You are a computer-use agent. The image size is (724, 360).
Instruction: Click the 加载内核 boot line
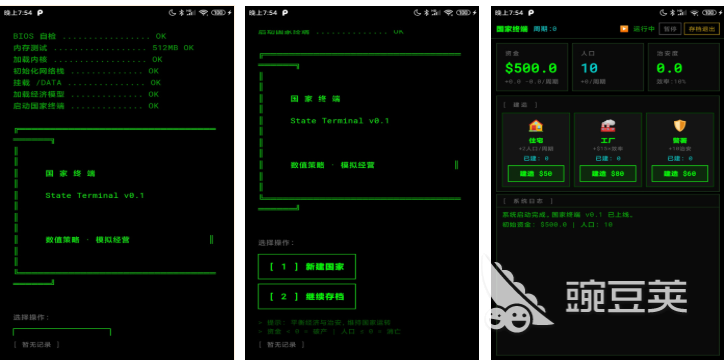(88, 60)
